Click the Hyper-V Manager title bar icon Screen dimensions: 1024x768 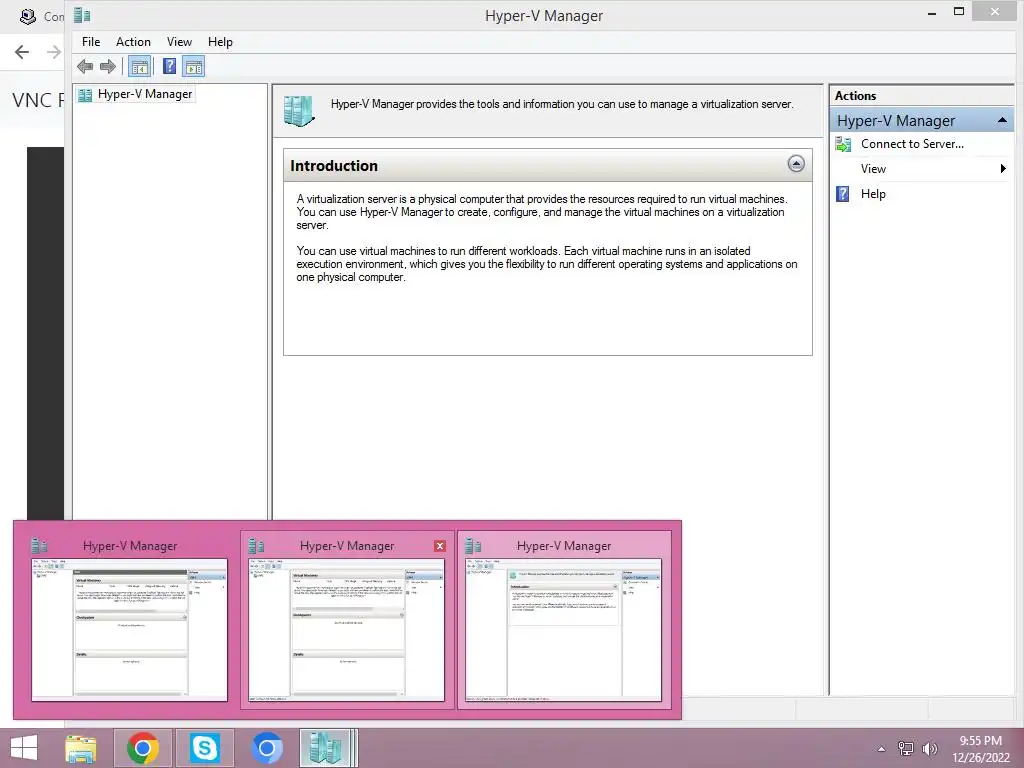[x=82, y=15]
